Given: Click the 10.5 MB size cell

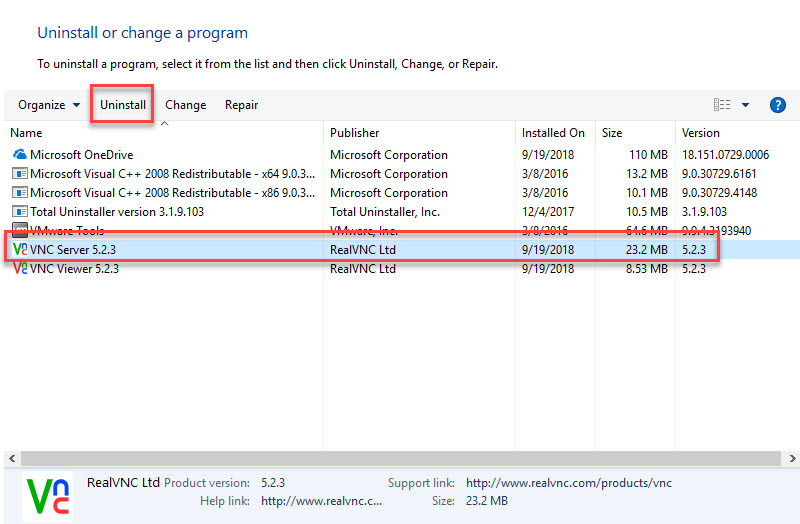Looking at the screenshot, I should tap(646, 211).
